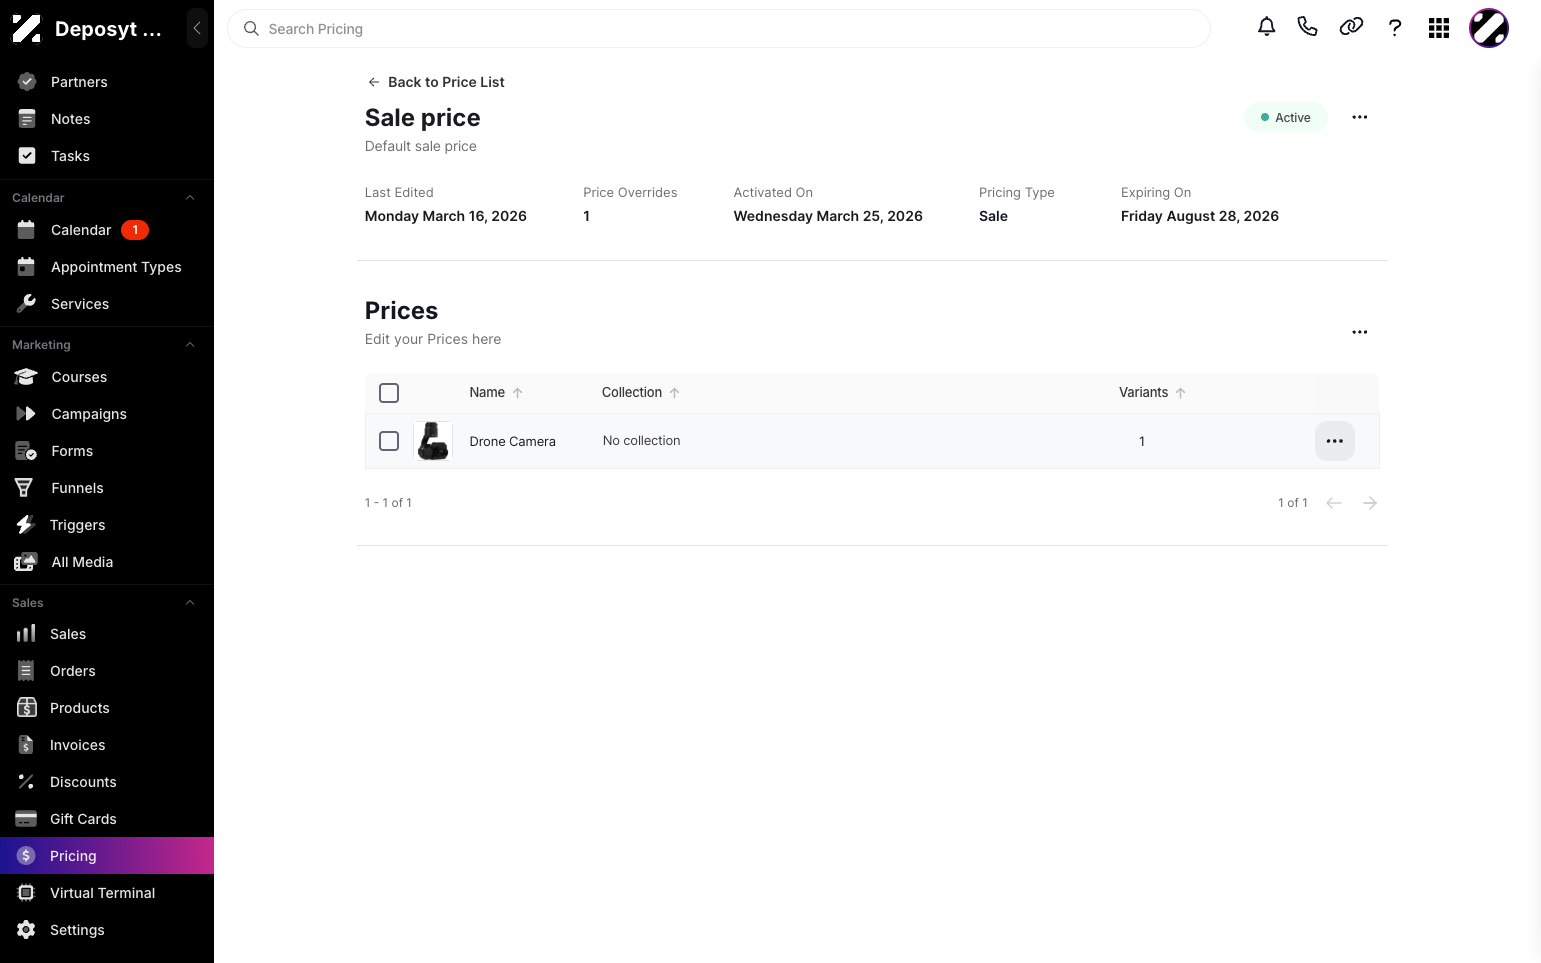Collapse the sidebar with the chevron button
1541x963 pixels.
pos(197,28)
